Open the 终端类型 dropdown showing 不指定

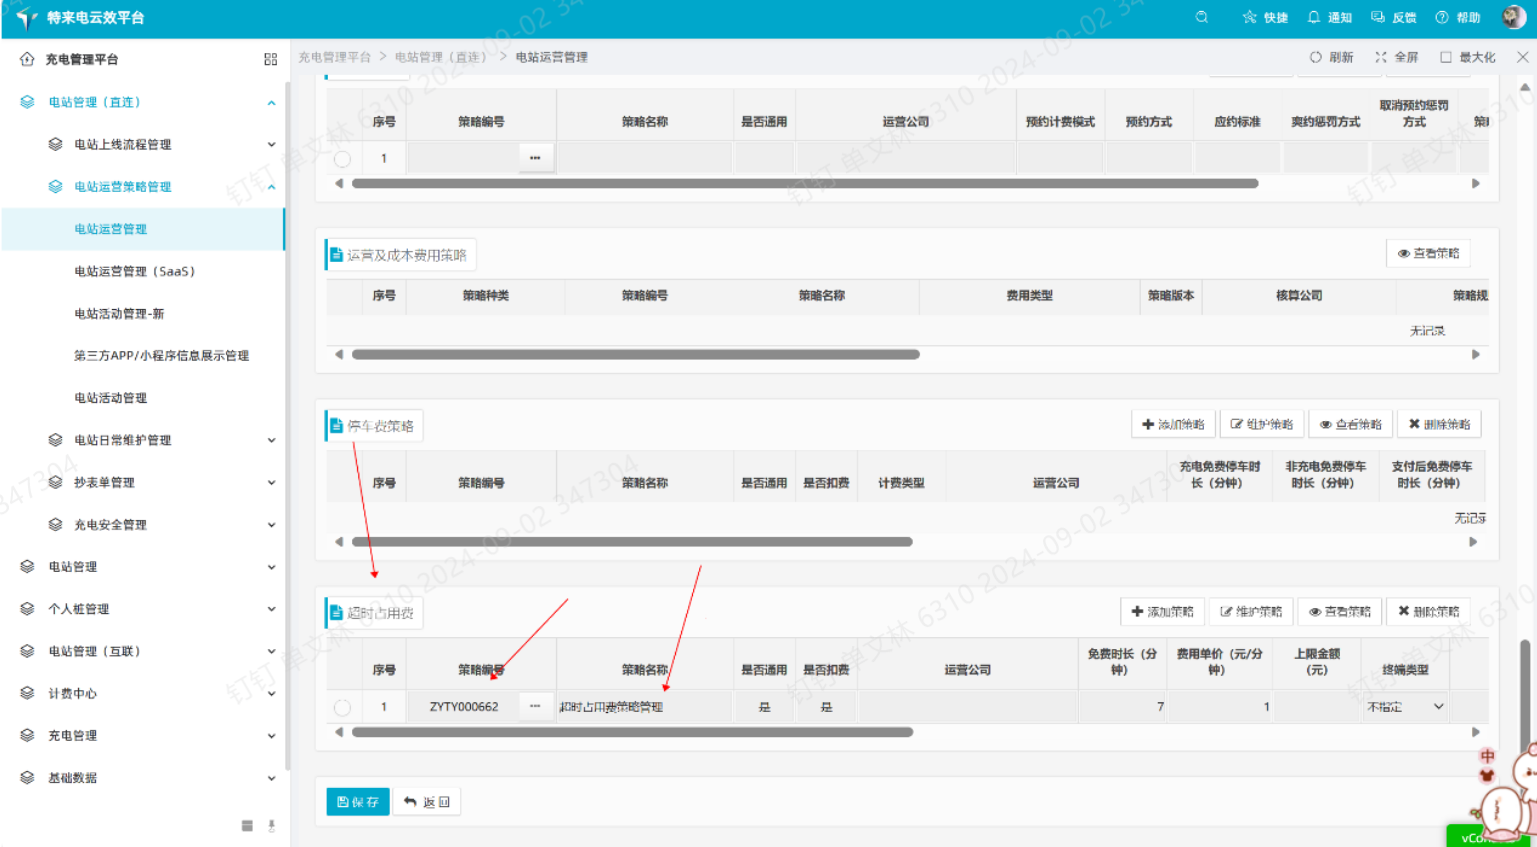pyautogui.click(x=1405, y=707)
